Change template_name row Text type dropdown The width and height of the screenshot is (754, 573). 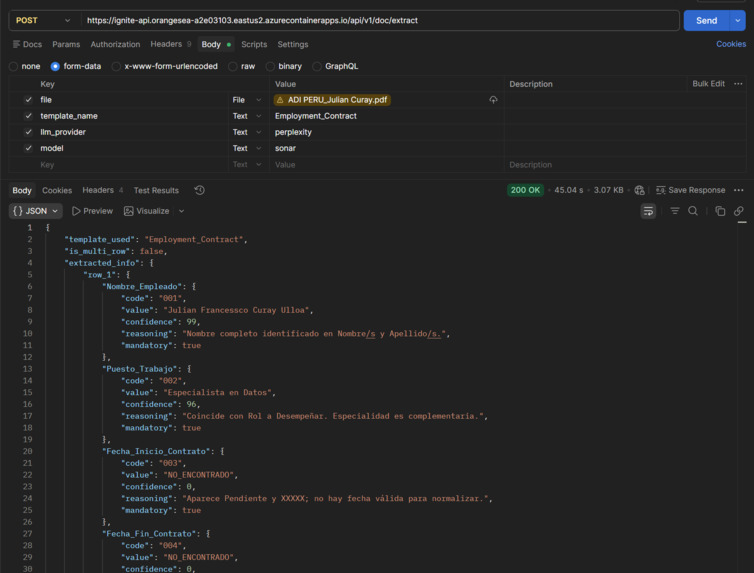pos(247,116)
